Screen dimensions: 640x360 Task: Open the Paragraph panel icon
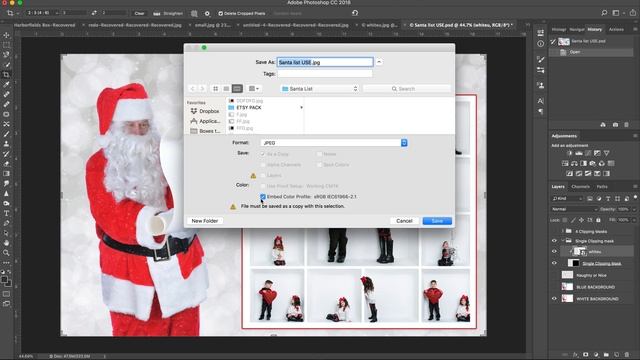tap(540, 111)
